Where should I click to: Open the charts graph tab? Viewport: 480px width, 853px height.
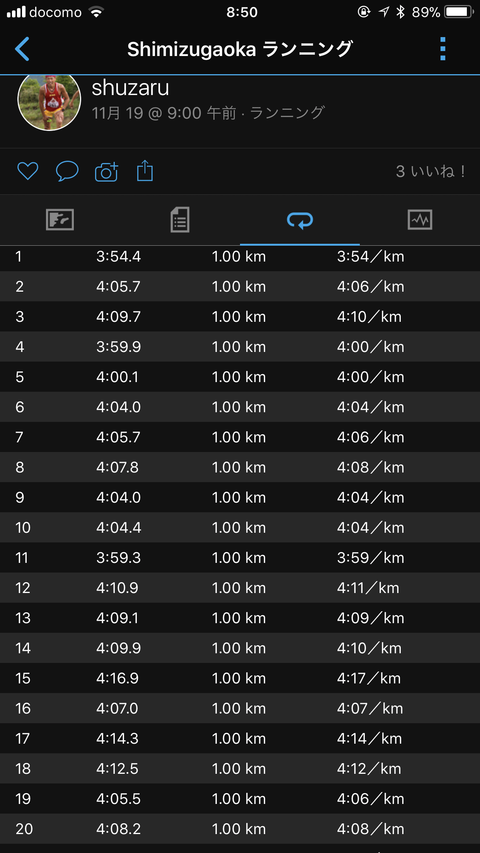pos(420,220)
